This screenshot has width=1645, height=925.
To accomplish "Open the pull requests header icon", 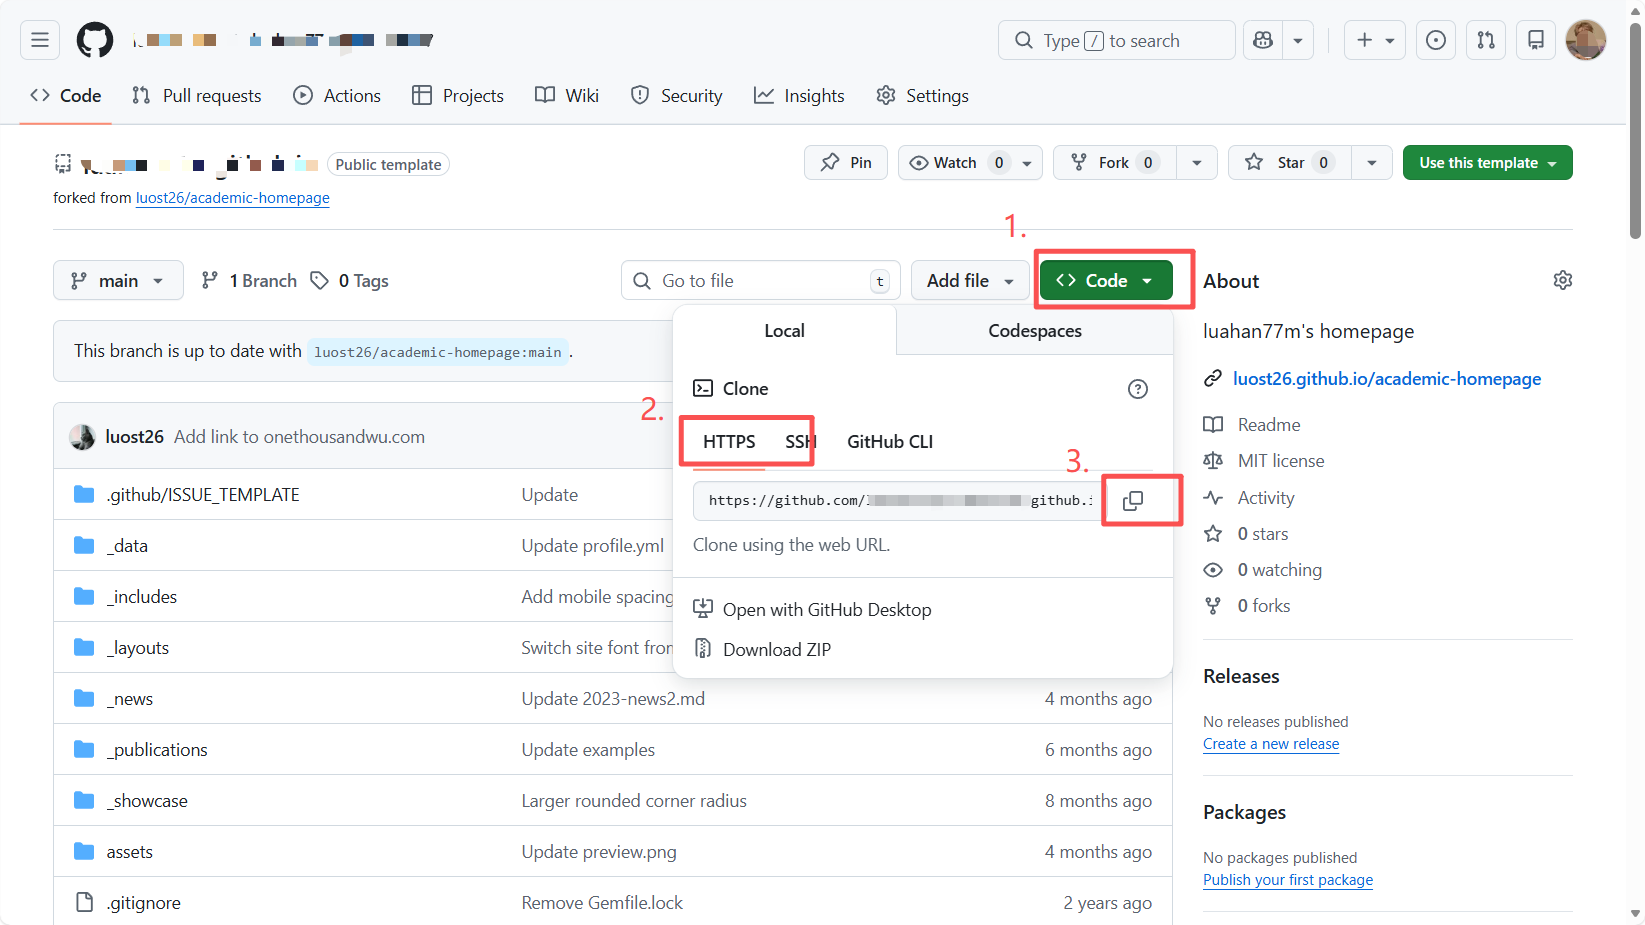I will click(x=1486, y=40).
